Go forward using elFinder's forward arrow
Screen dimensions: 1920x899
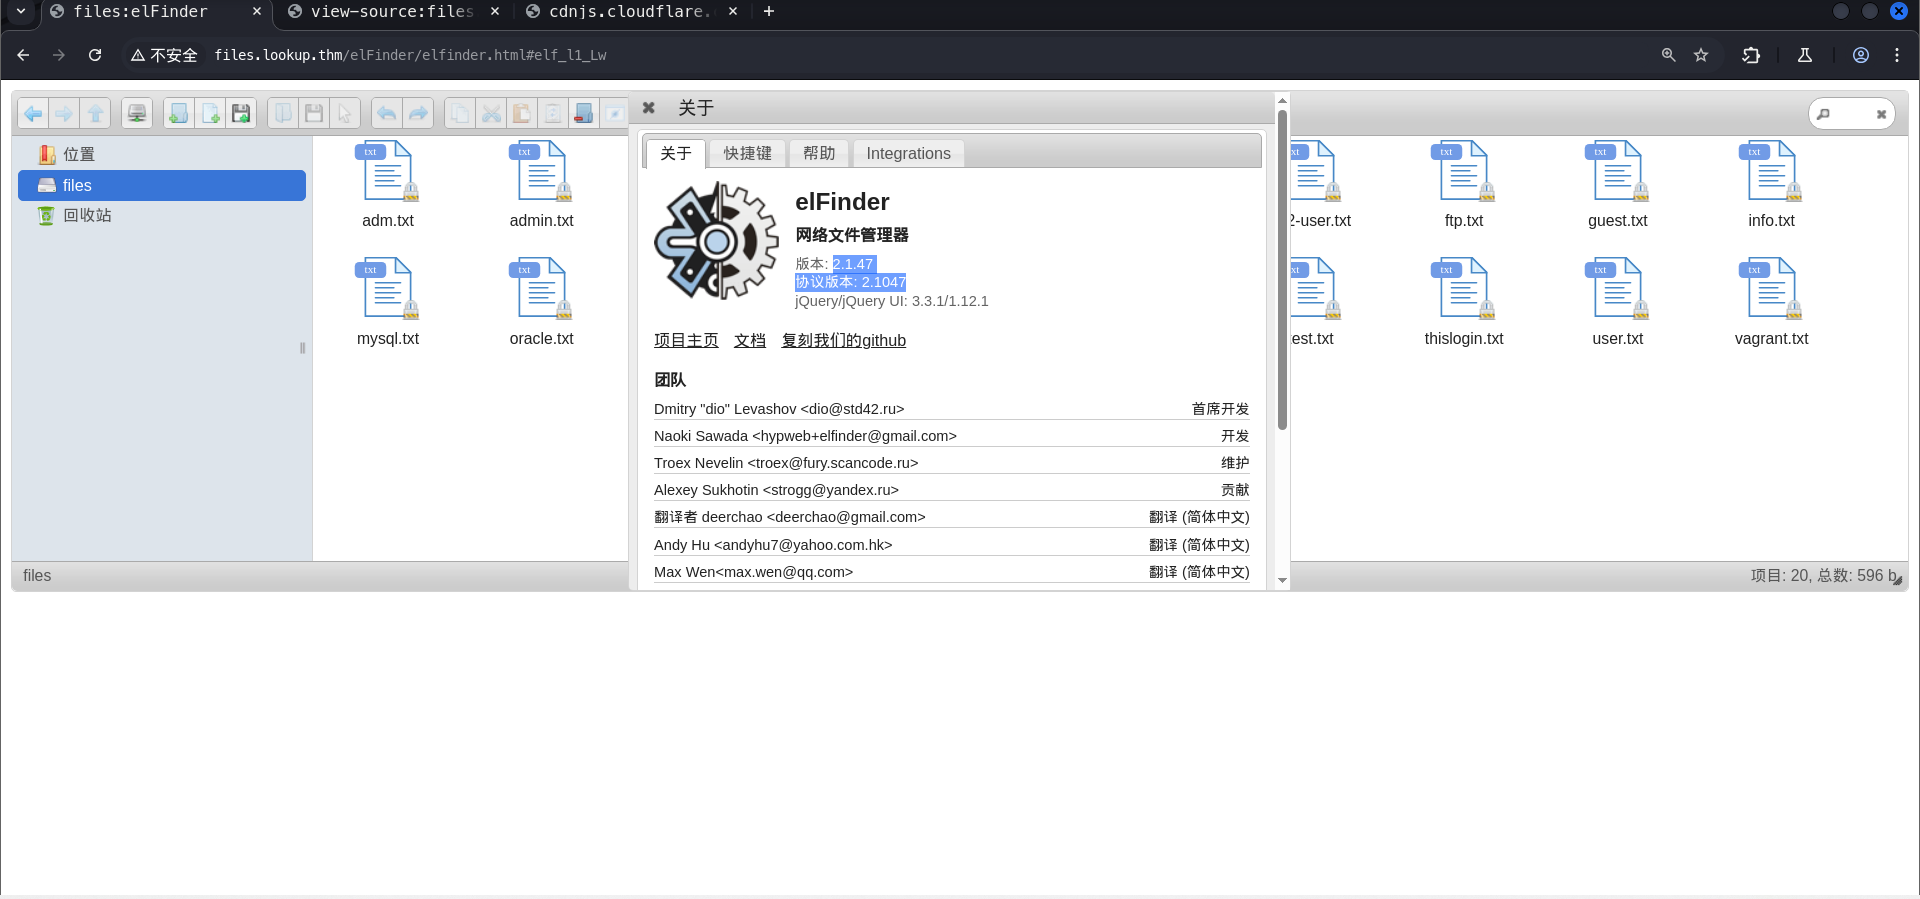tap(64, 114)
